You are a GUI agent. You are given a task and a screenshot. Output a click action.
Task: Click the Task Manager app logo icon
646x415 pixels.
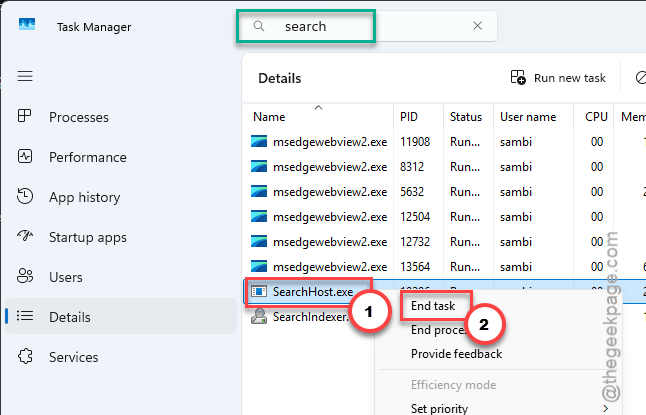click(x=27, y=24)
